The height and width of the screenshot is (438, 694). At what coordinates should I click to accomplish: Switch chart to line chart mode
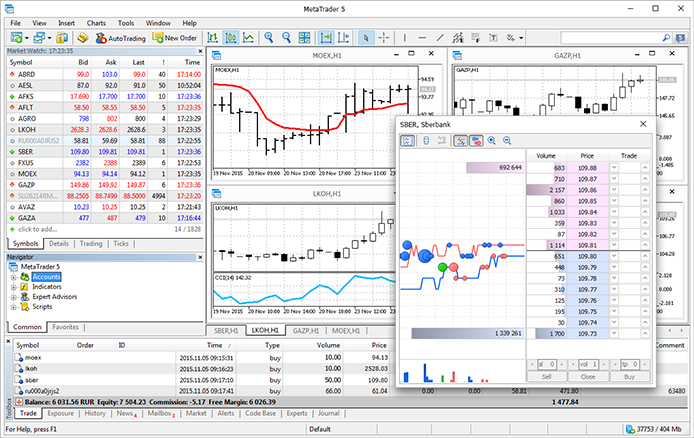point(248,38)
